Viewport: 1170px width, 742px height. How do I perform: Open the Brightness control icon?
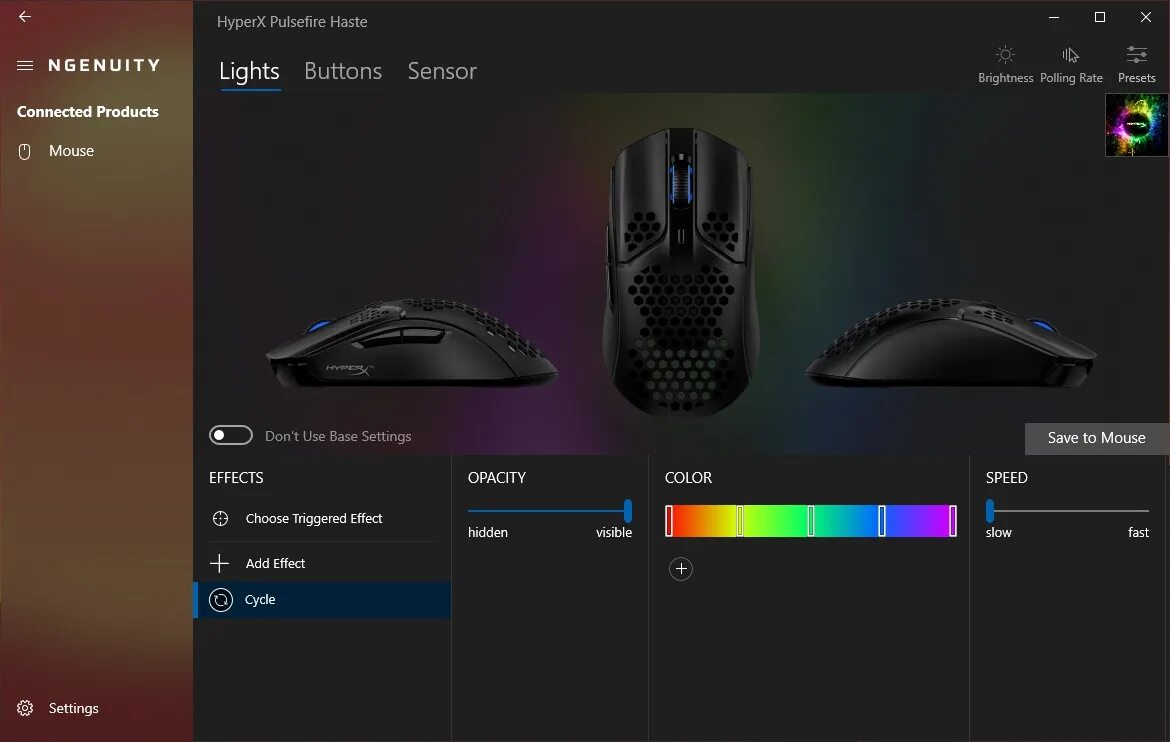pyautogui.click(x=1005, y=55)
